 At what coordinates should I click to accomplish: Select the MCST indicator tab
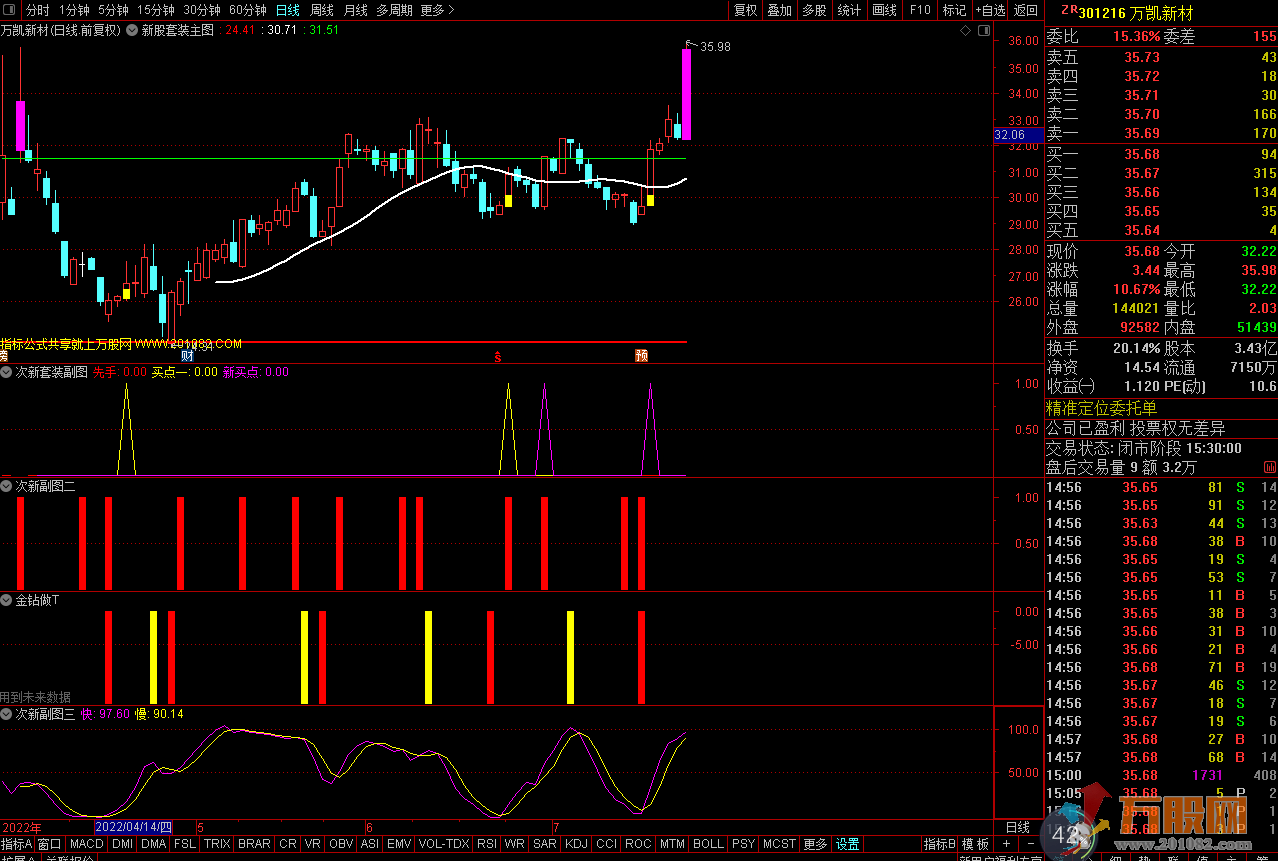click(x=780, y=844)
